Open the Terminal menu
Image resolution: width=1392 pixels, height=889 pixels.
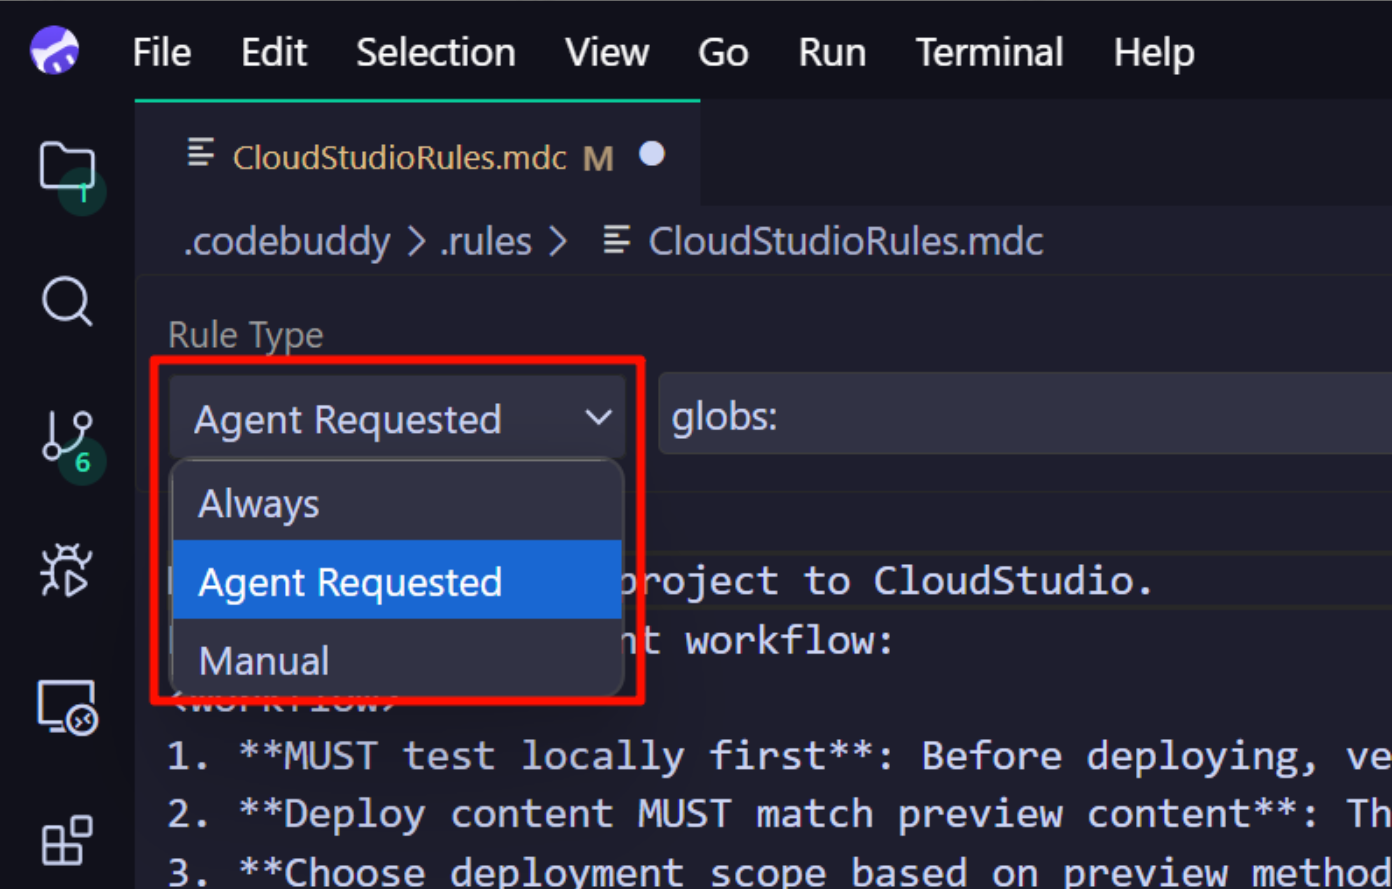click(988, 52)
